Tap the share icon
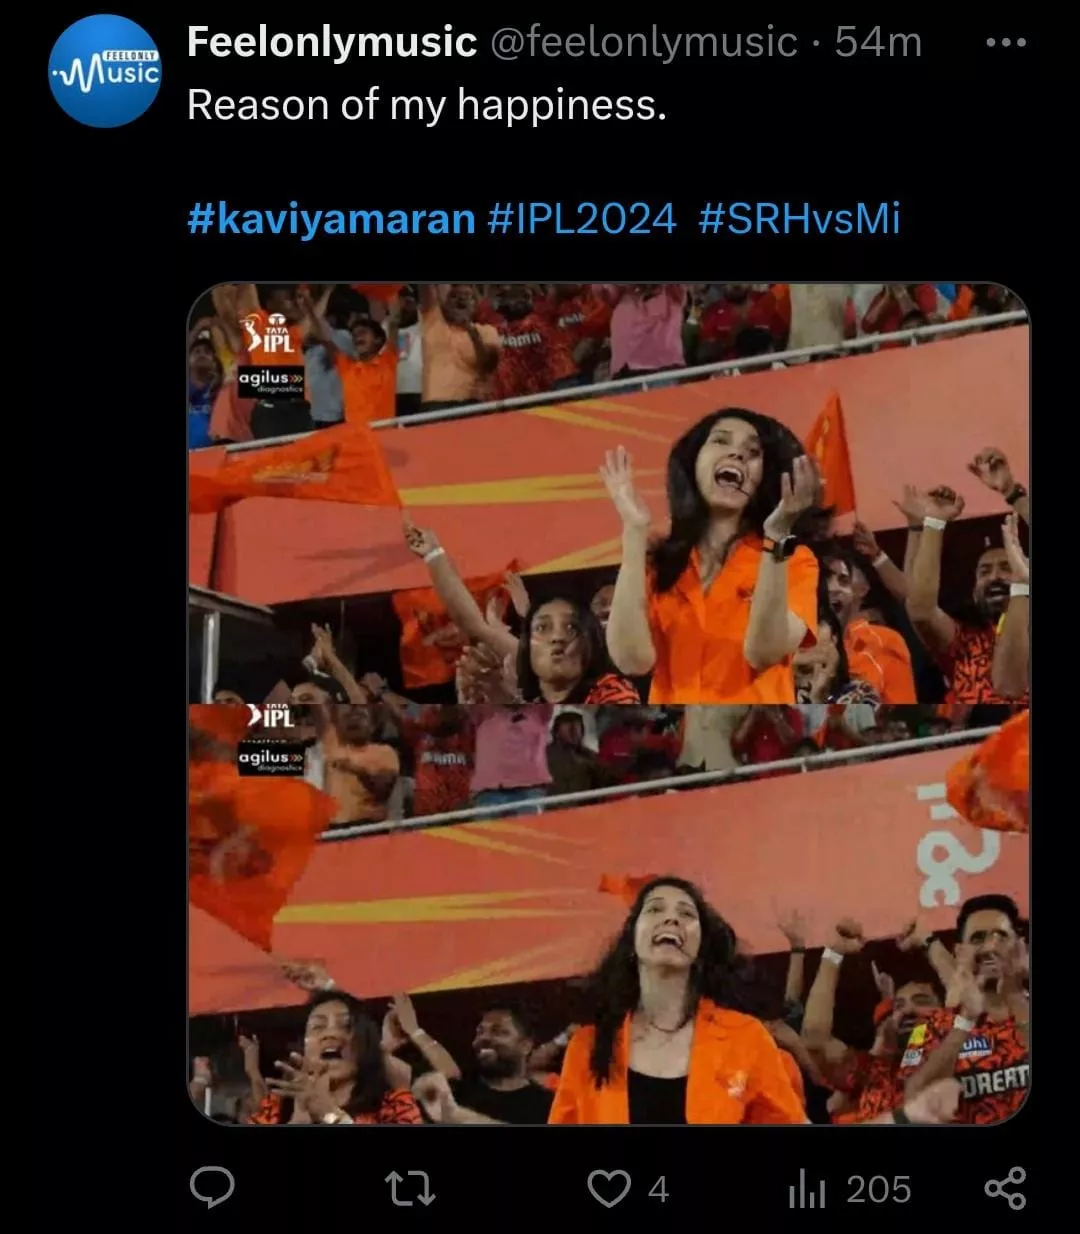 point(1005,1188)
